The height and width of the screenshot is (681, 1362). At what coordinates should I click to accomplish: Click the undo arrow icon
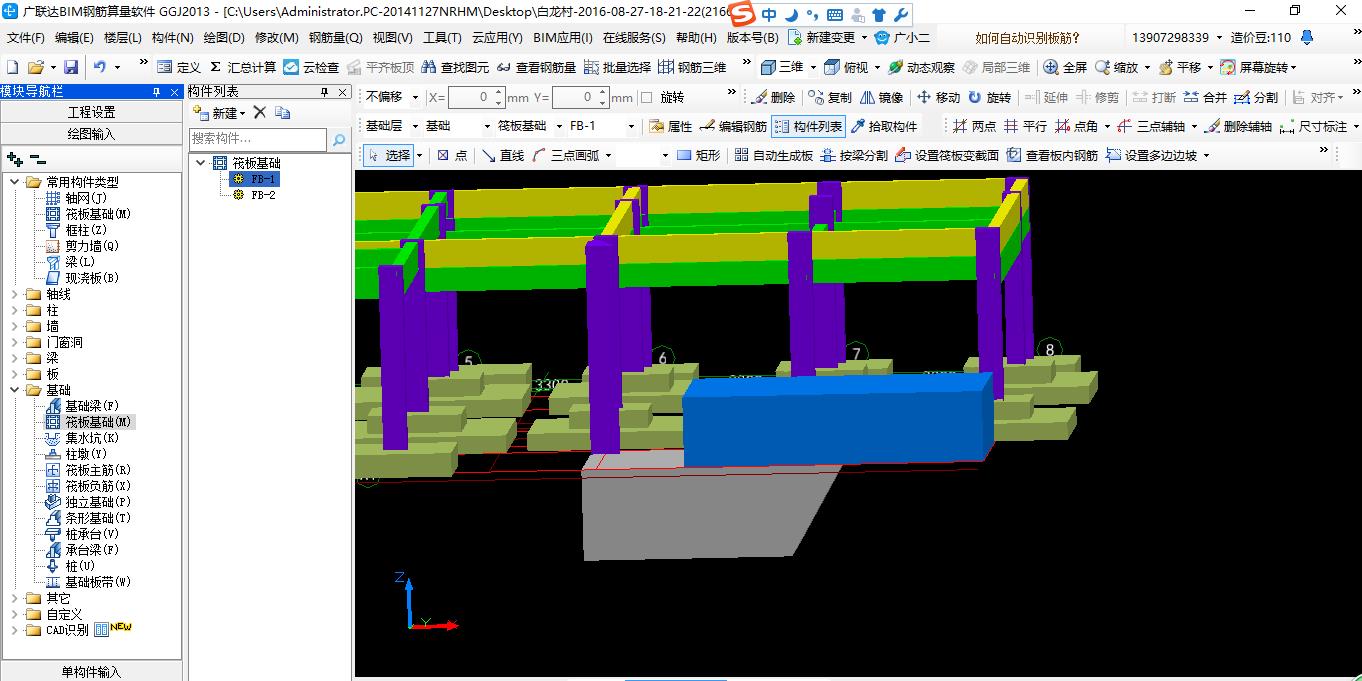coord(100,67)
